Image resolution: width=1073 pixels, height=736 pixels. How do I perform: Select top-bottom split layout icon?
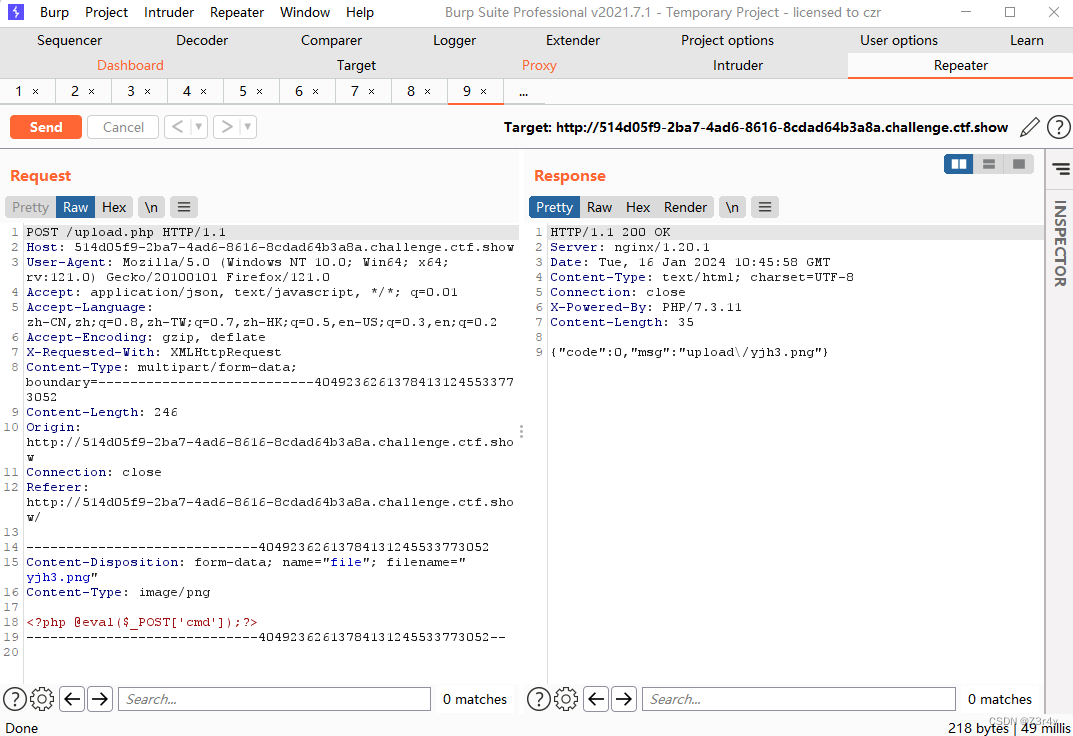pyautogui.click(x=989, y=164)
